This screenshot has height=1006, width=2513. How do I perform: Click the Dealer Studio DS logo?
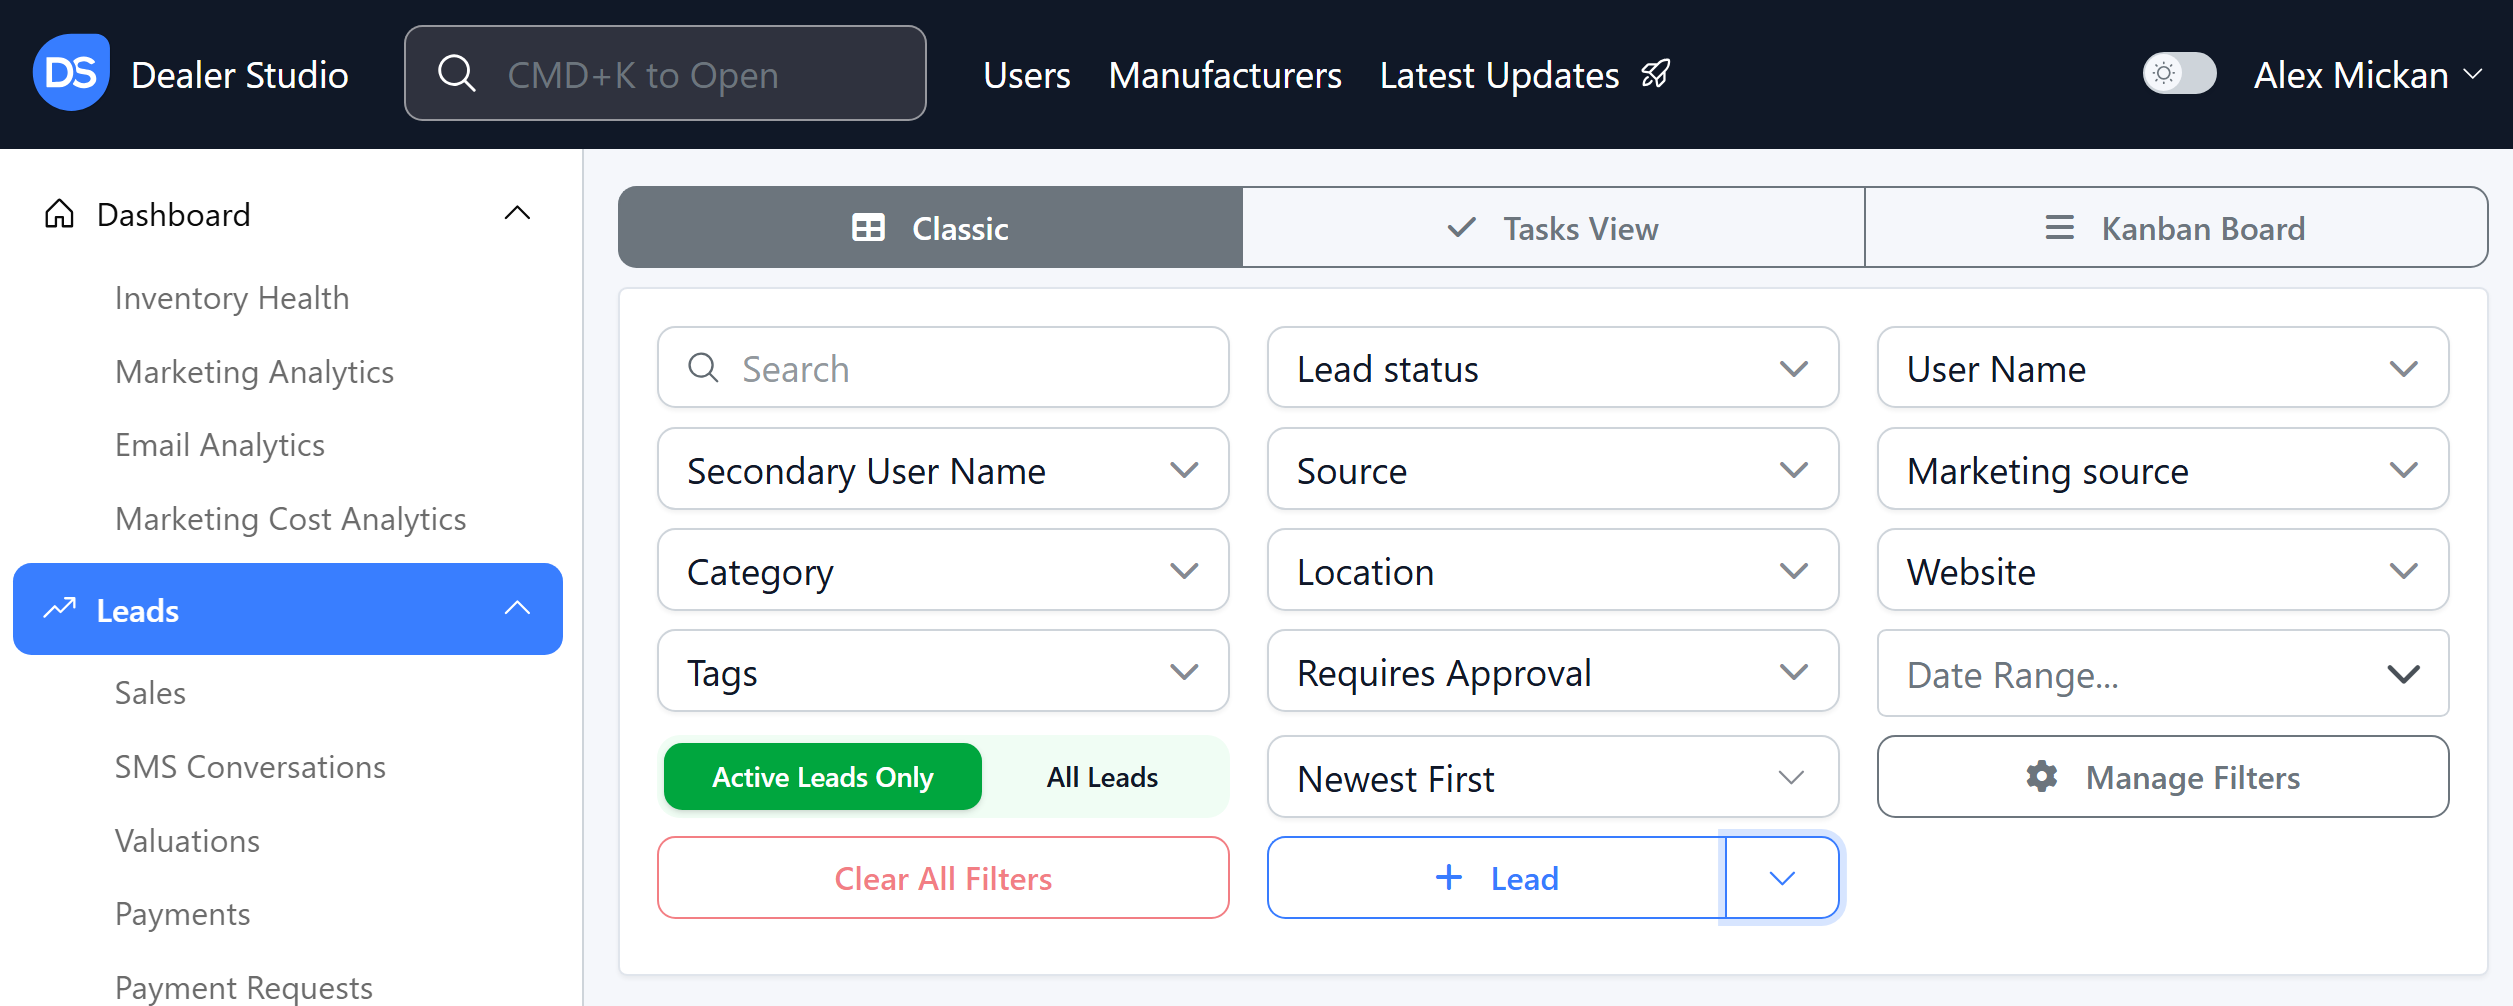click(71, 73)
